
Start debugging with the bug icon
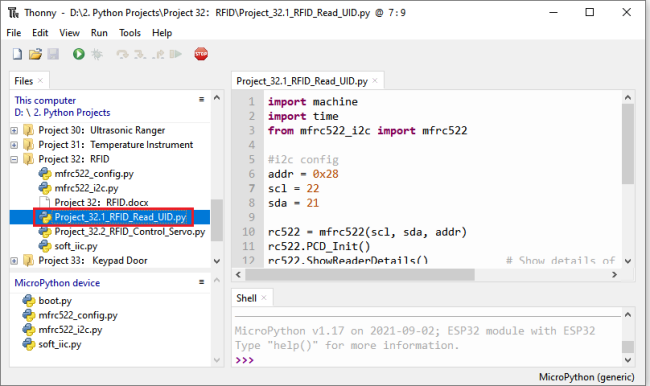coord(97,54)
